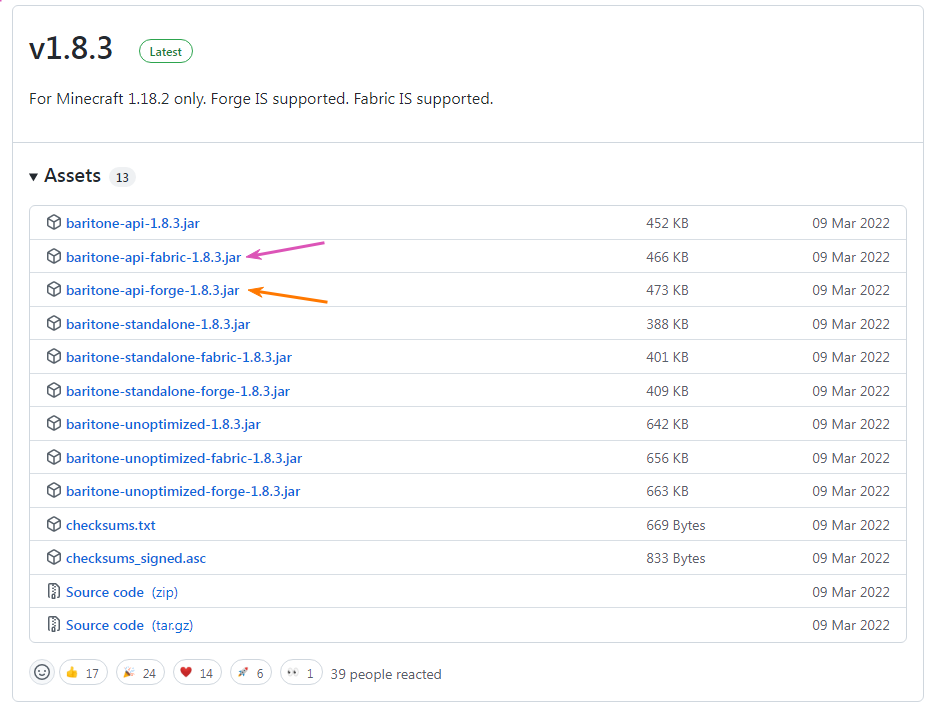Click package icon beside baritone-unoptimized-1.8.3.jar

point(53,424)
